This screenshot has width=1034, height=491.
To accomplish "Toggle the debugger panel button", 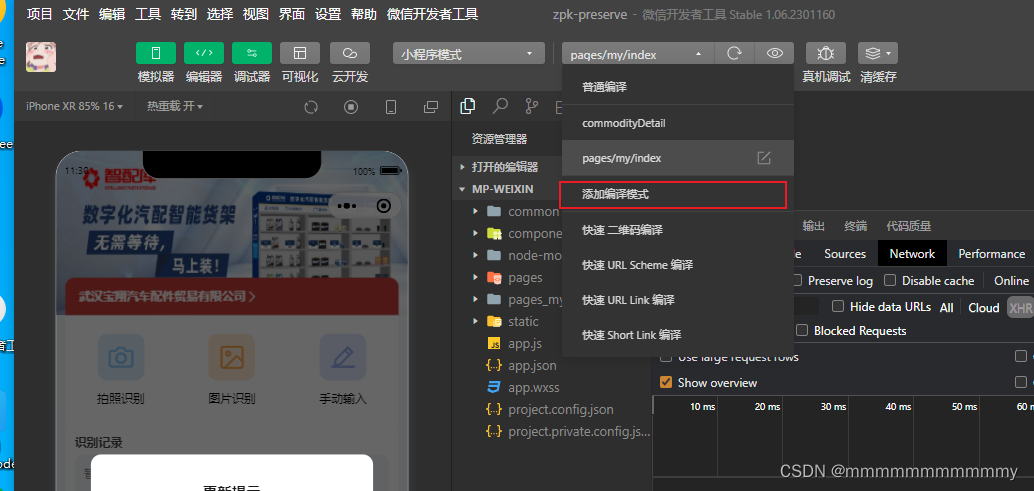I will tap(252, 53).
